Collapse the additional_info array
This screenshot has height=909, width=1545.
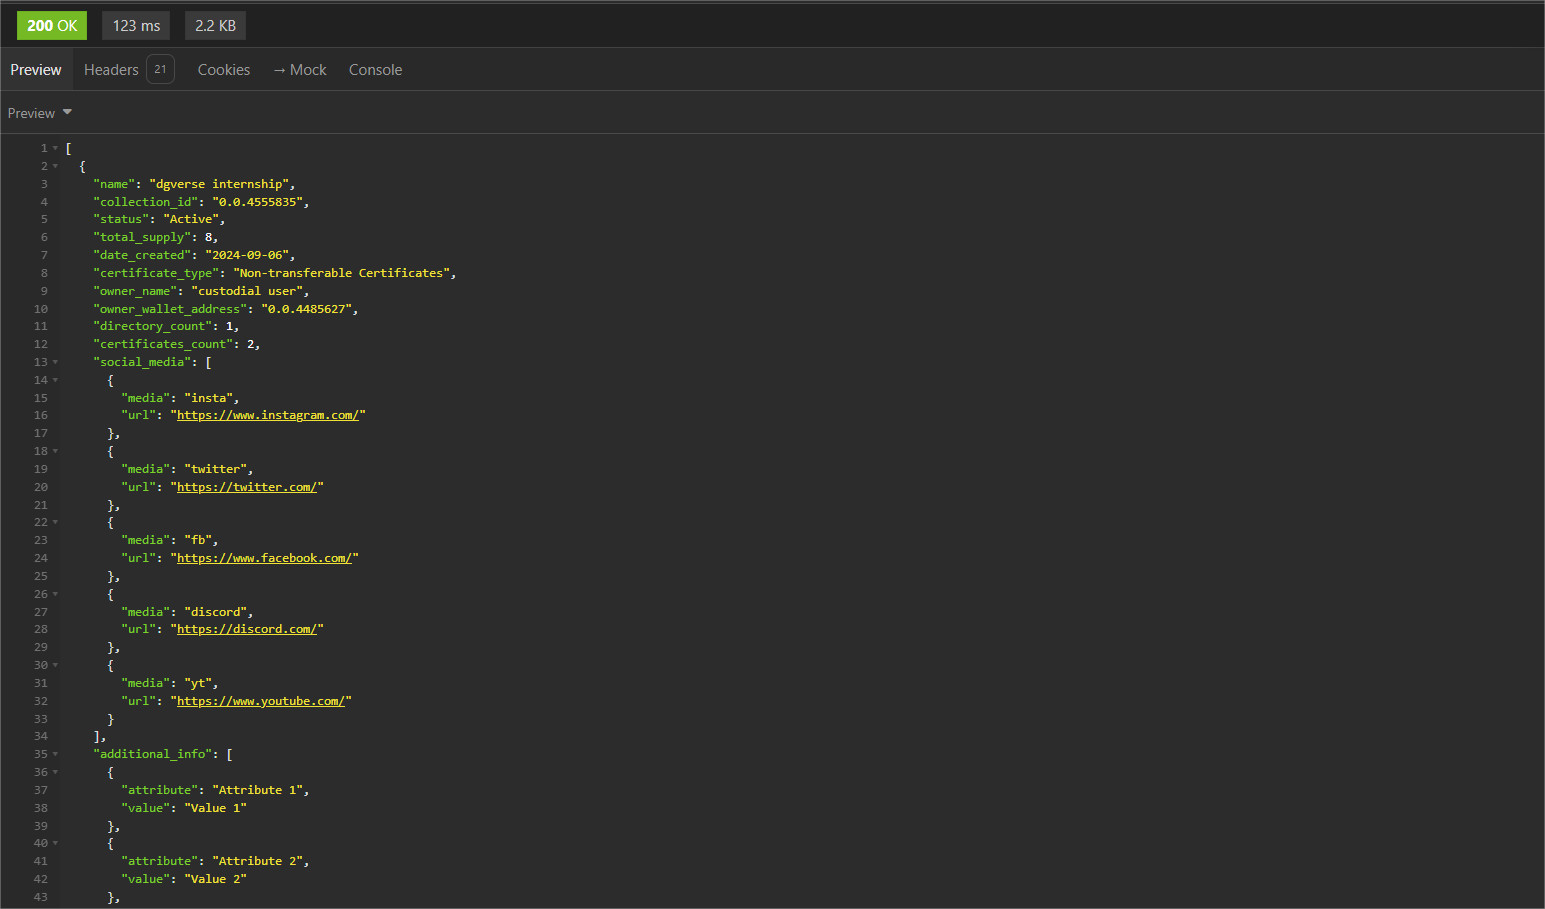(53, 753)
